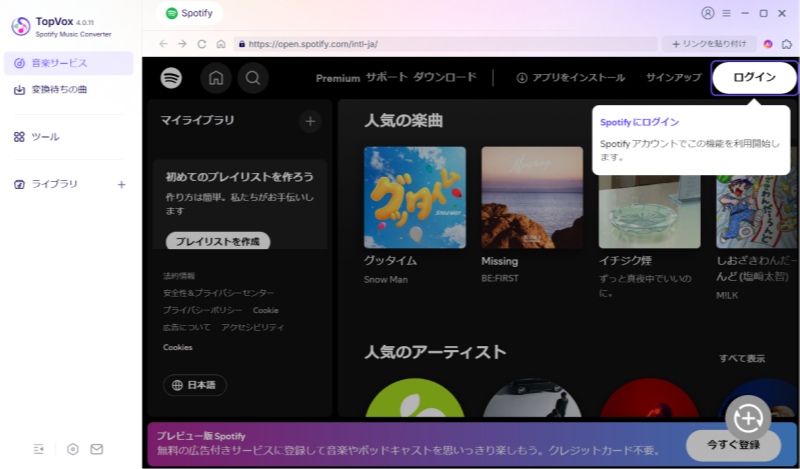
Task: Click the red artist circle thumbnail
Action: pyautogui.click(x=649, y=398)
